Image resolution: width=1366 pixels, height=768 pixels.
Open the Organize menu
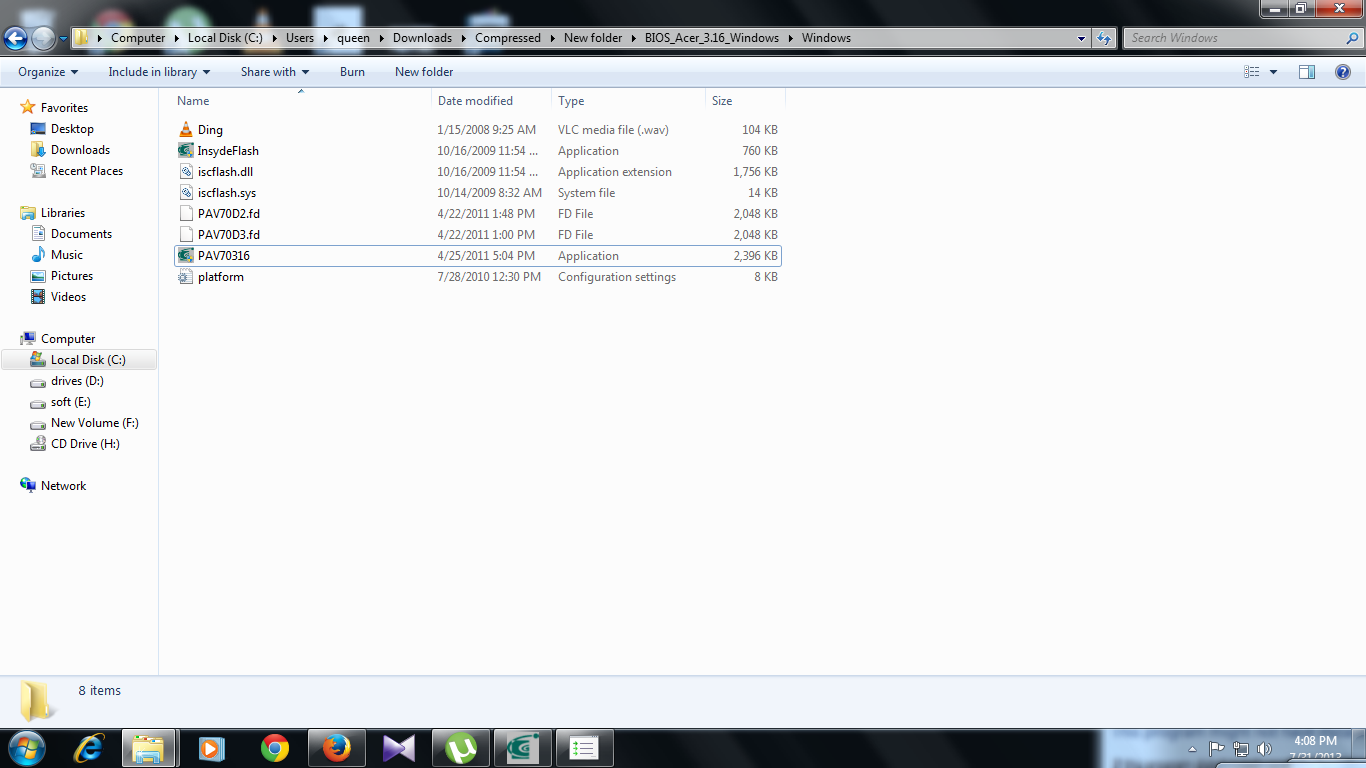point(48,72)
